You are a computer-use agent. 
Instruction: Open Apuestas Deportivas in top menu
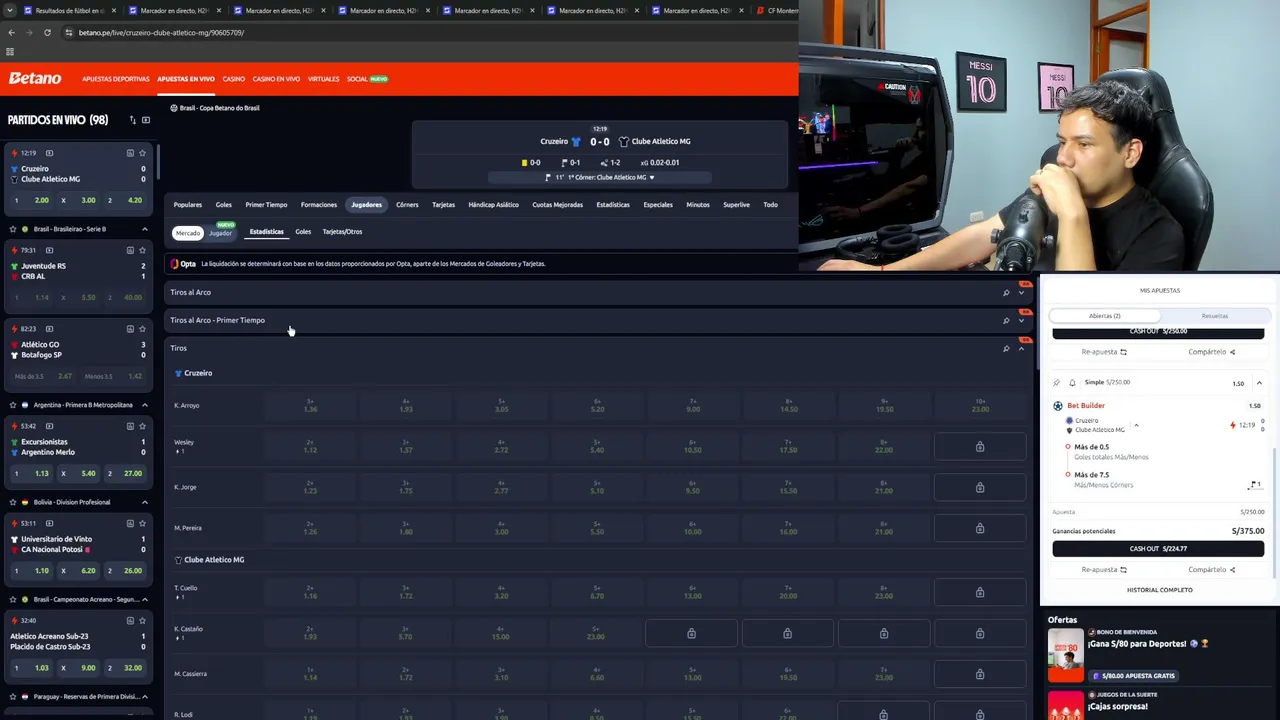click(116, 79)
